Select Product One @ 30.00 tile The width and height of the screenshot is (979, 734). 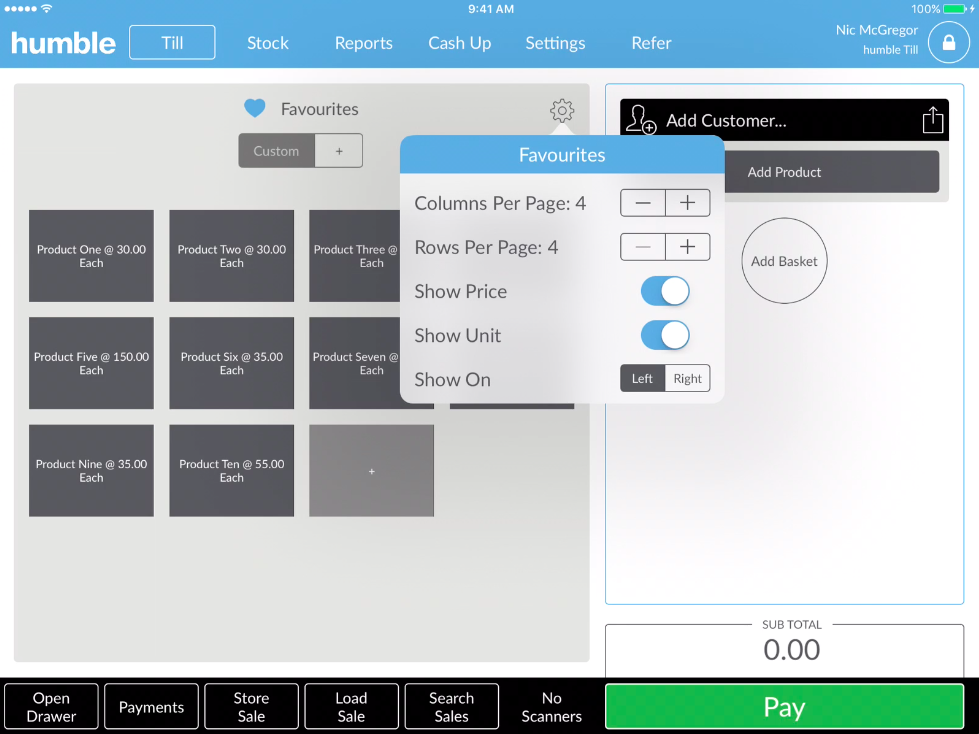coord(91,256)
